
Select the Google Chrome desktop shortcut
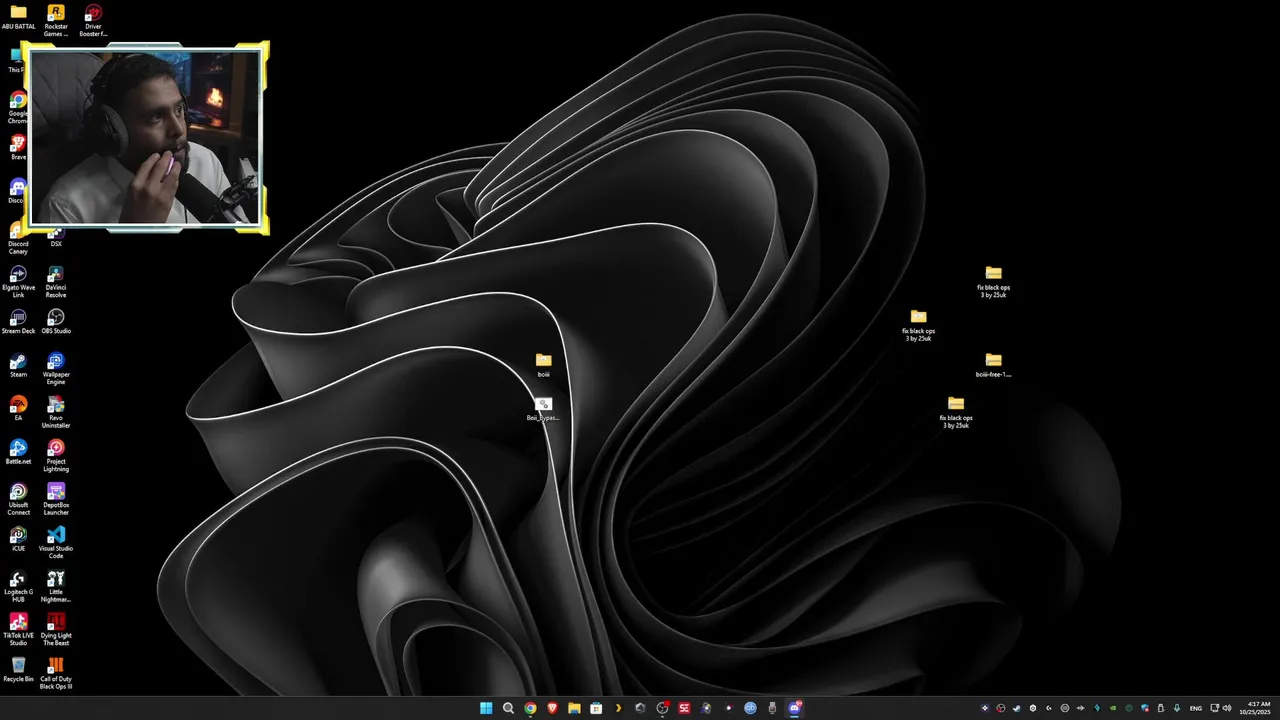click(18, 108)
